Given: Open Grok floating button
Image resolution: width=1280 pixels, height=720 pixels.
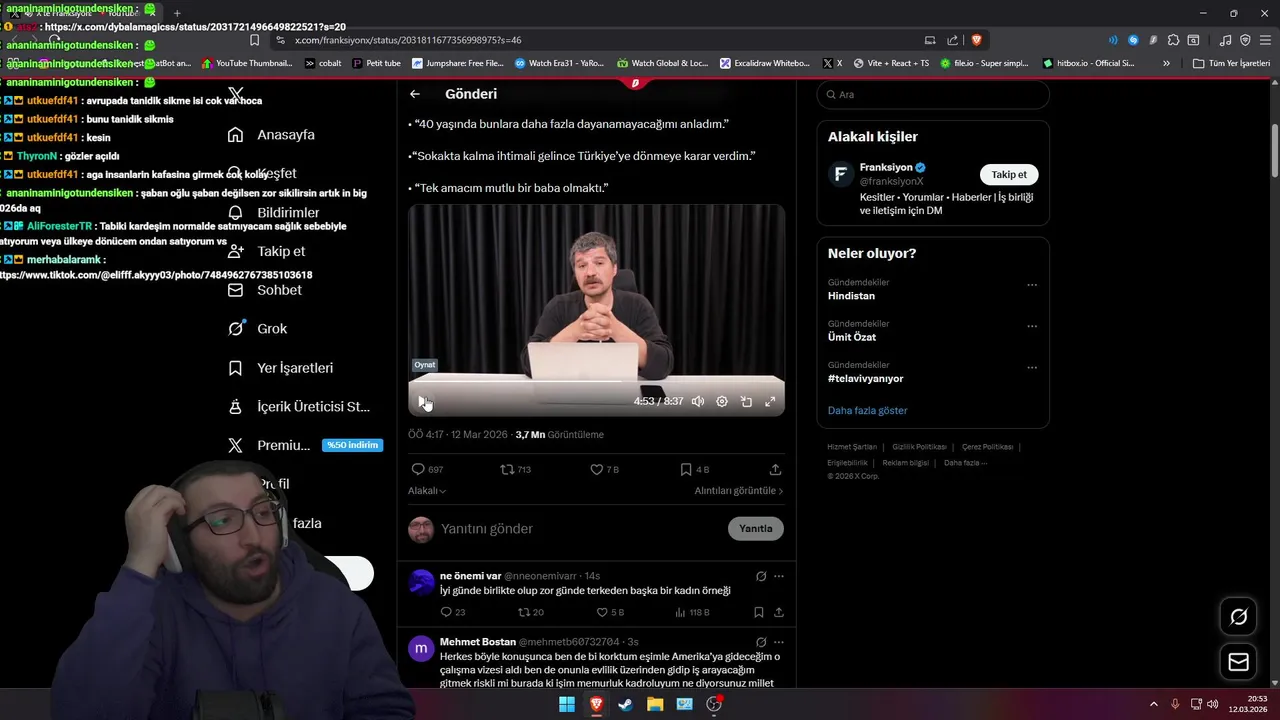Looking at the screenshot, I should 1238,617.
